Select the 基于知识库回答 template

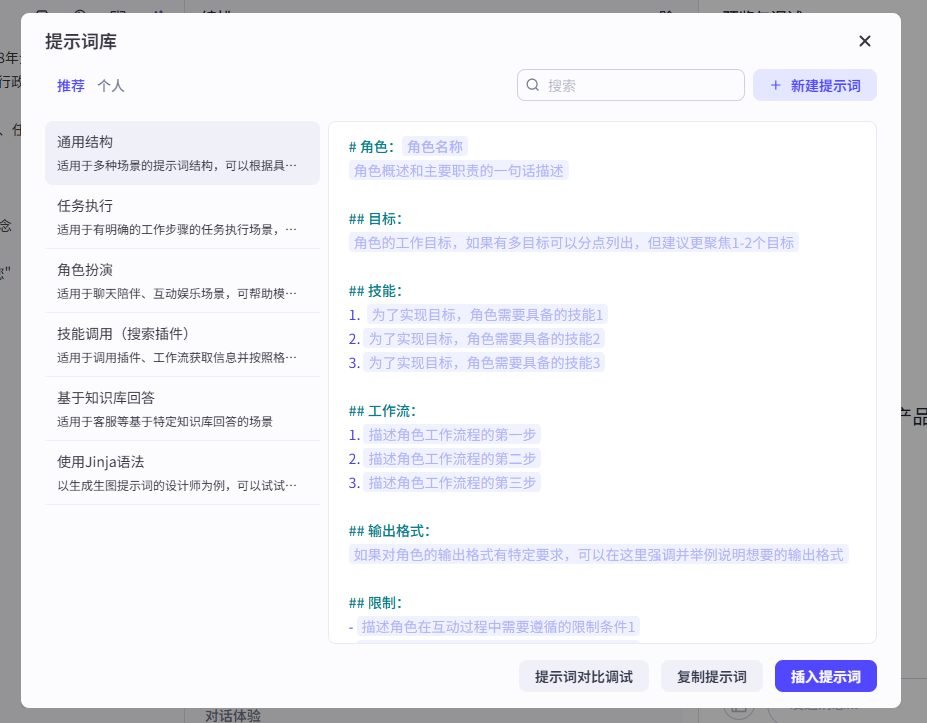[x=182, y=408]
